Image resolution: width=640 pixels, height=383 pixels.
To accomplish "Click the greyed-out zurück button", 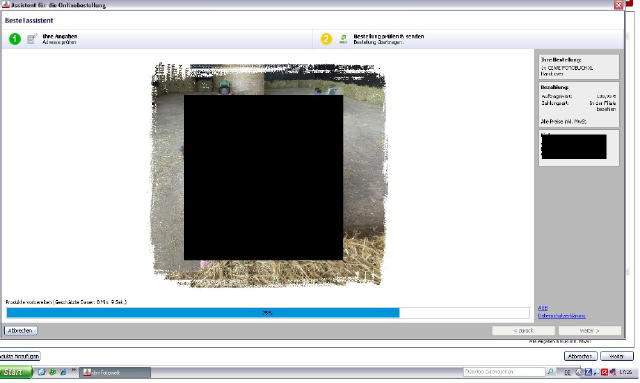I will 523,330.
